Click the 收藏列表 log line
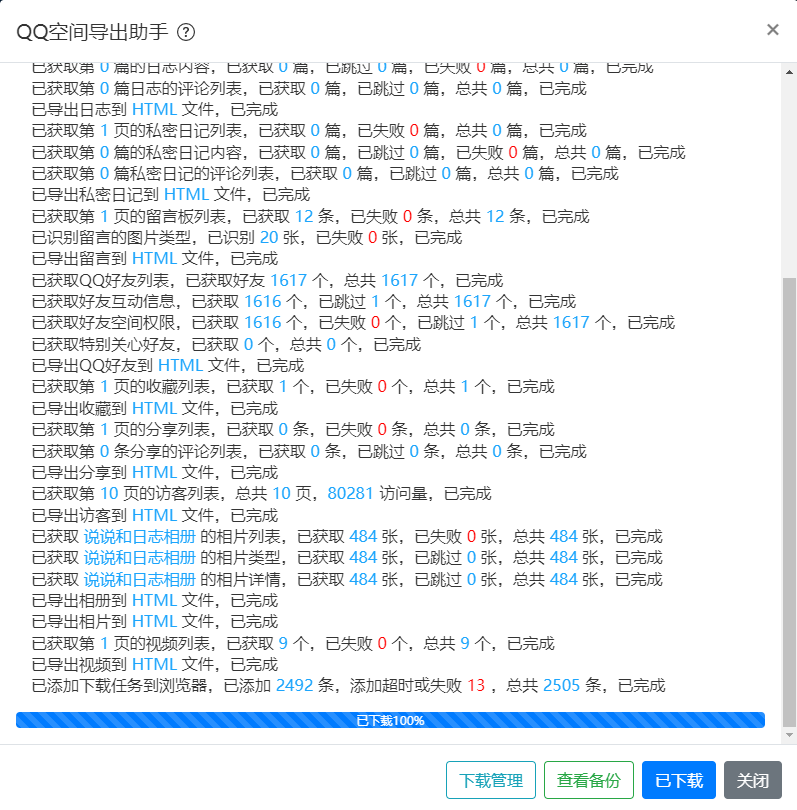797x810 pixels. (293, 387)
